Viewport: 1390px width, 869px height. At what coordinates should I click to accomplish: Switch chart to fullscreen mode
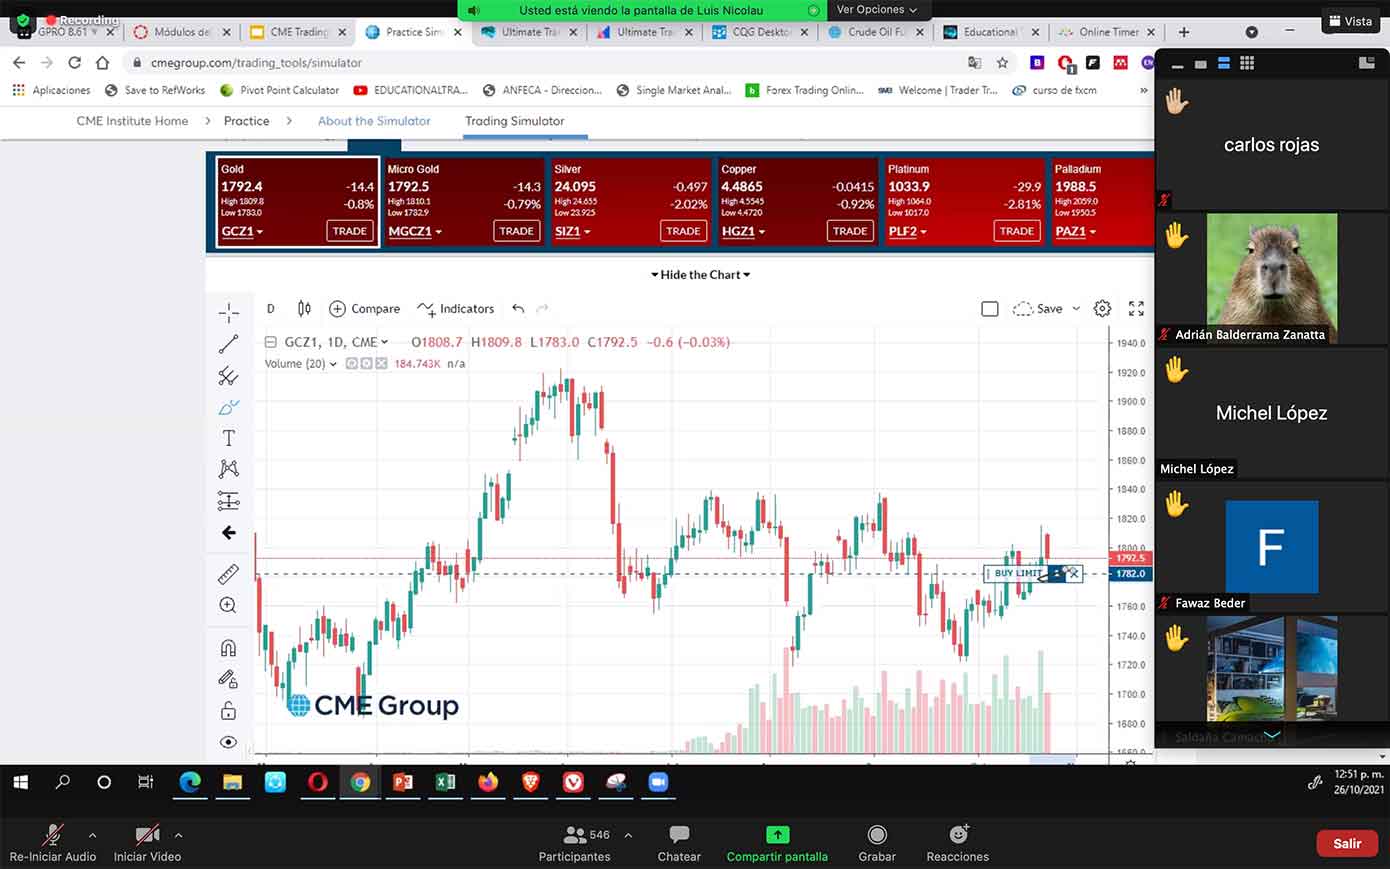[x=1136, y=309]
